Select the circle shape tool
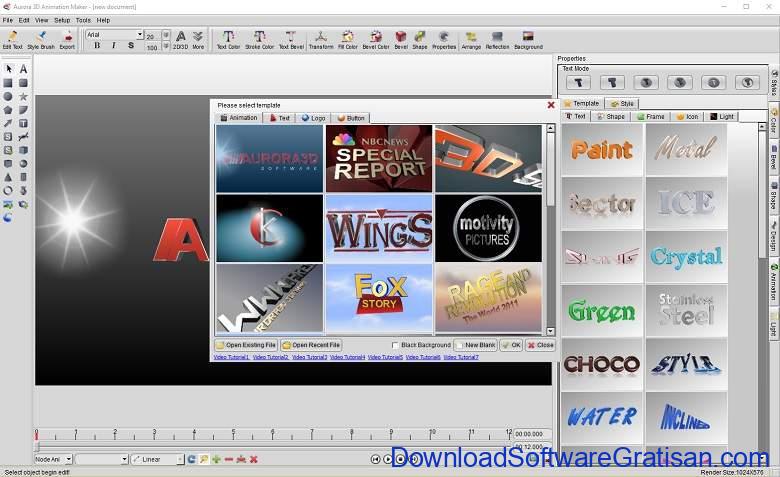This screenshot has height=477, width=780. (8, 96)
